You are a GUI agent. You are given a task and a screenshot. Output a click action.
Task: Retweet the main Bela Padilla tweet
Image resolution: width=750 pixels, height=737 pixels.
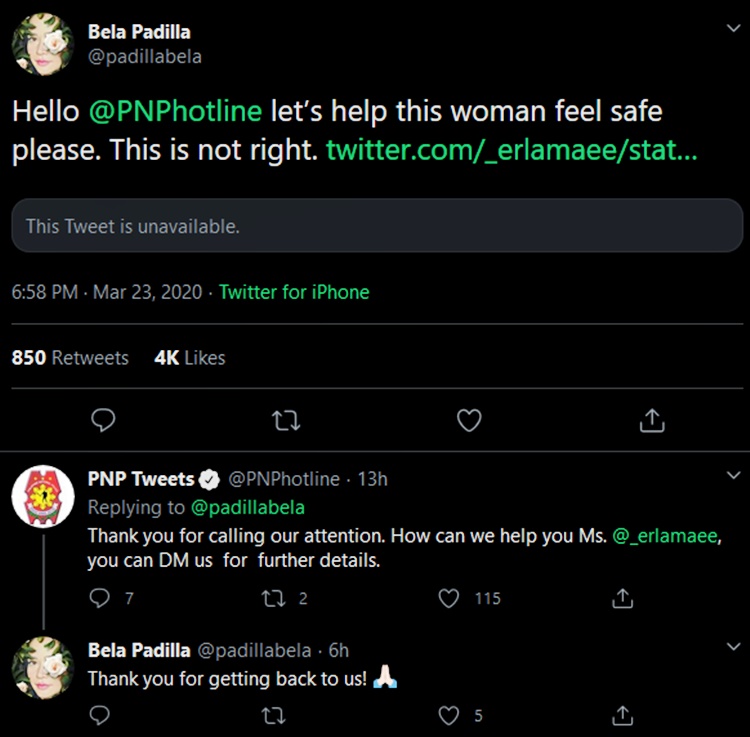tap(285, 421)
